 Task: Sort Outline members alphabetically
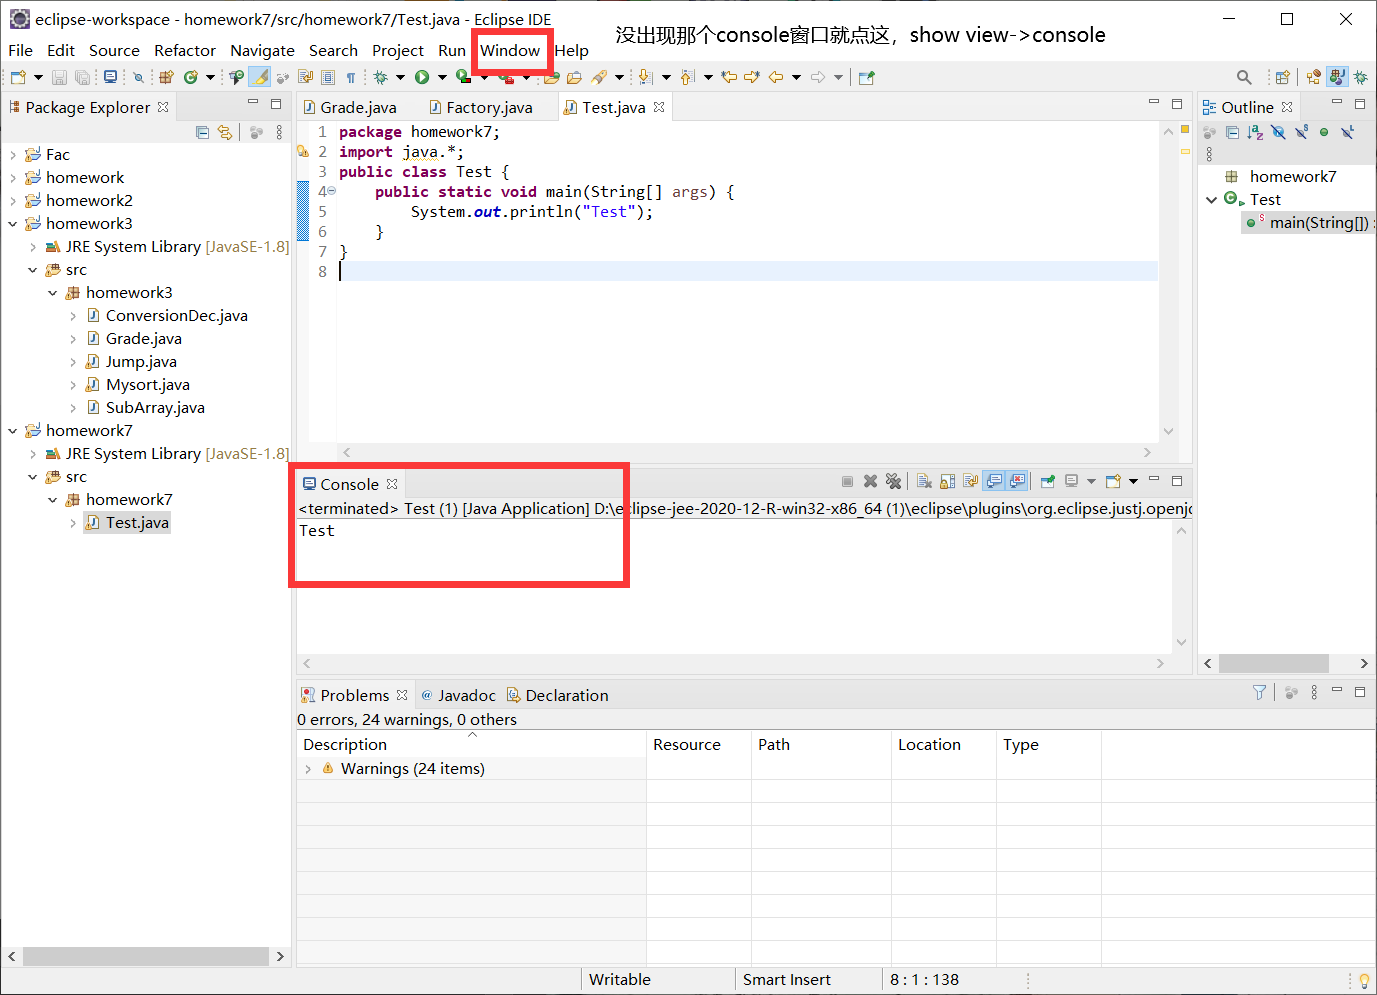tap(1255, 132)
